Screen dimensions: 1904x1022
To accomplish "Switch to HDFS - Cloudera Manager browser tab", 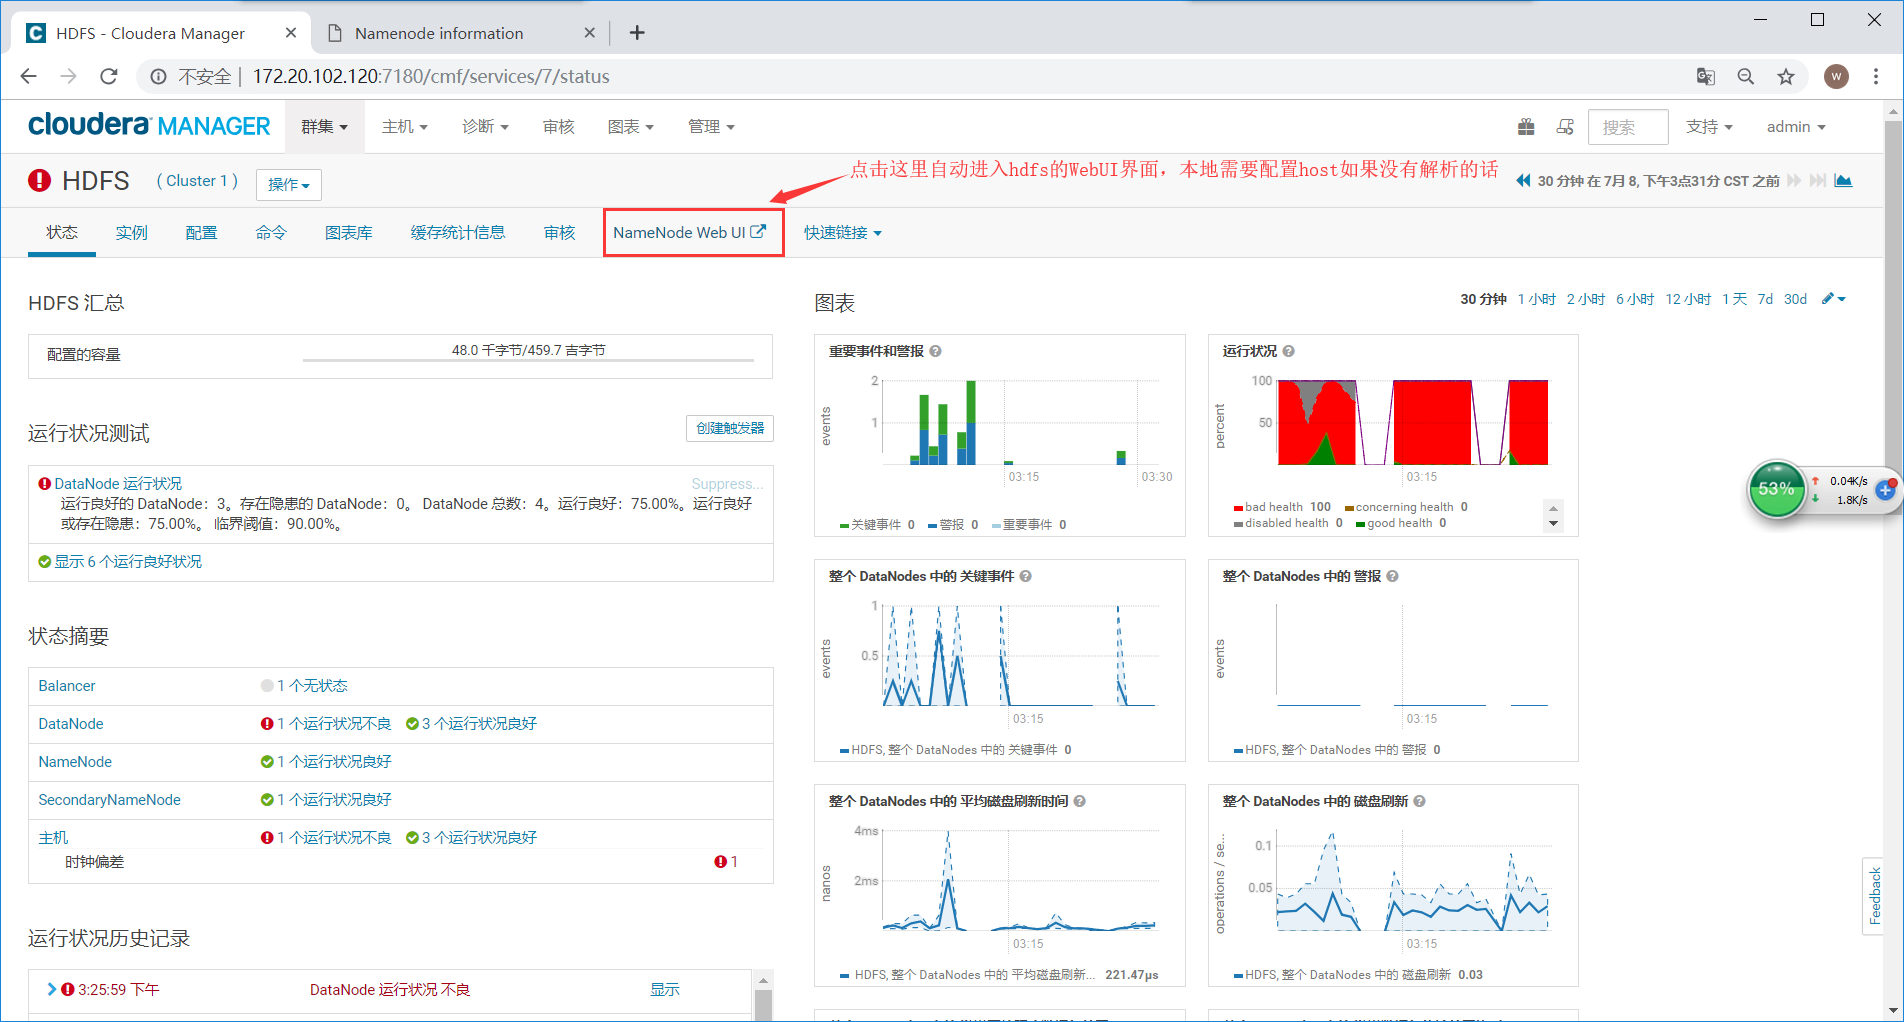I will (x=161, y=33).
